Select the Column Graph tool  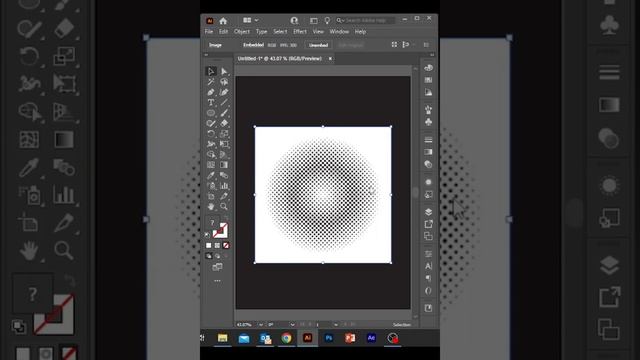tap(224, 186)
